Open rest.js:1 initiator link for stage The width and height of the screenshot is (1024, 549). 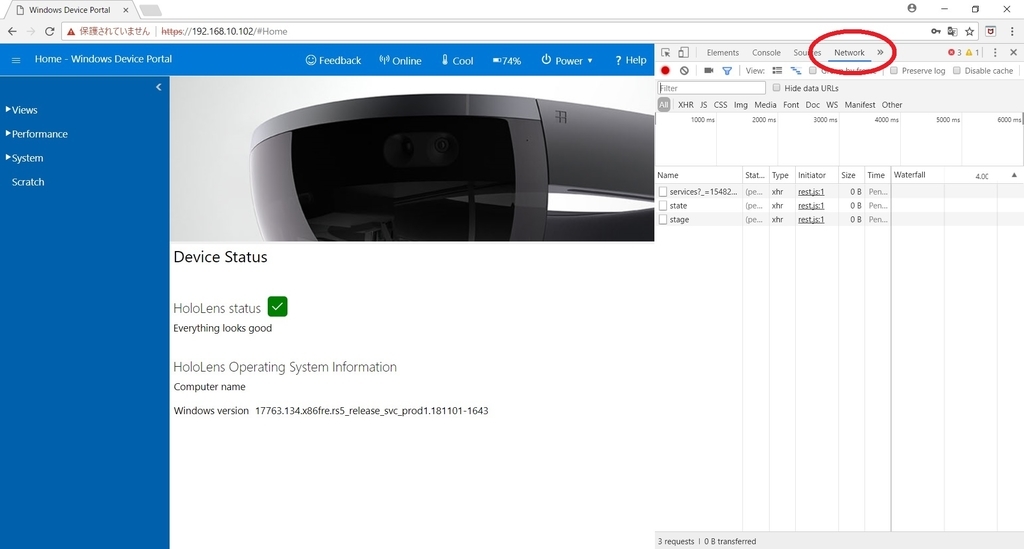pos(811,220)
